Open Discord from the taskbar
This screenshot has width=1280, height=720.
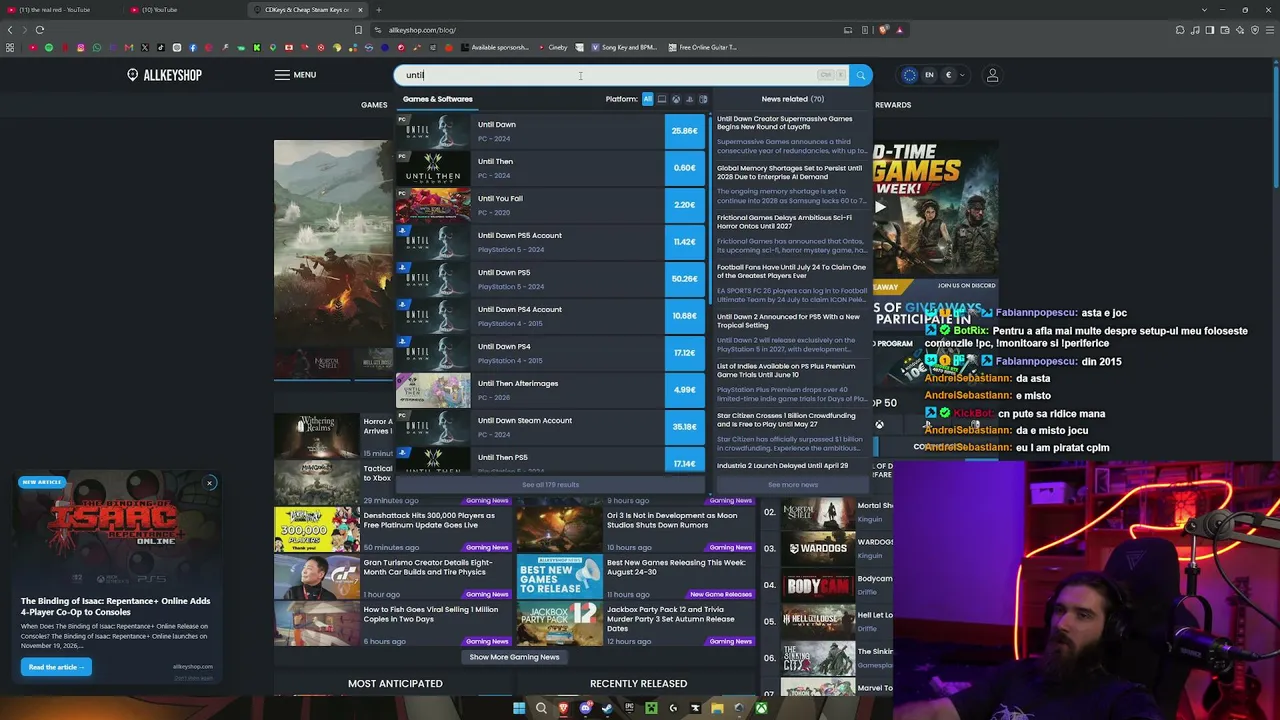pyautogui.click(x=585, y=708)
